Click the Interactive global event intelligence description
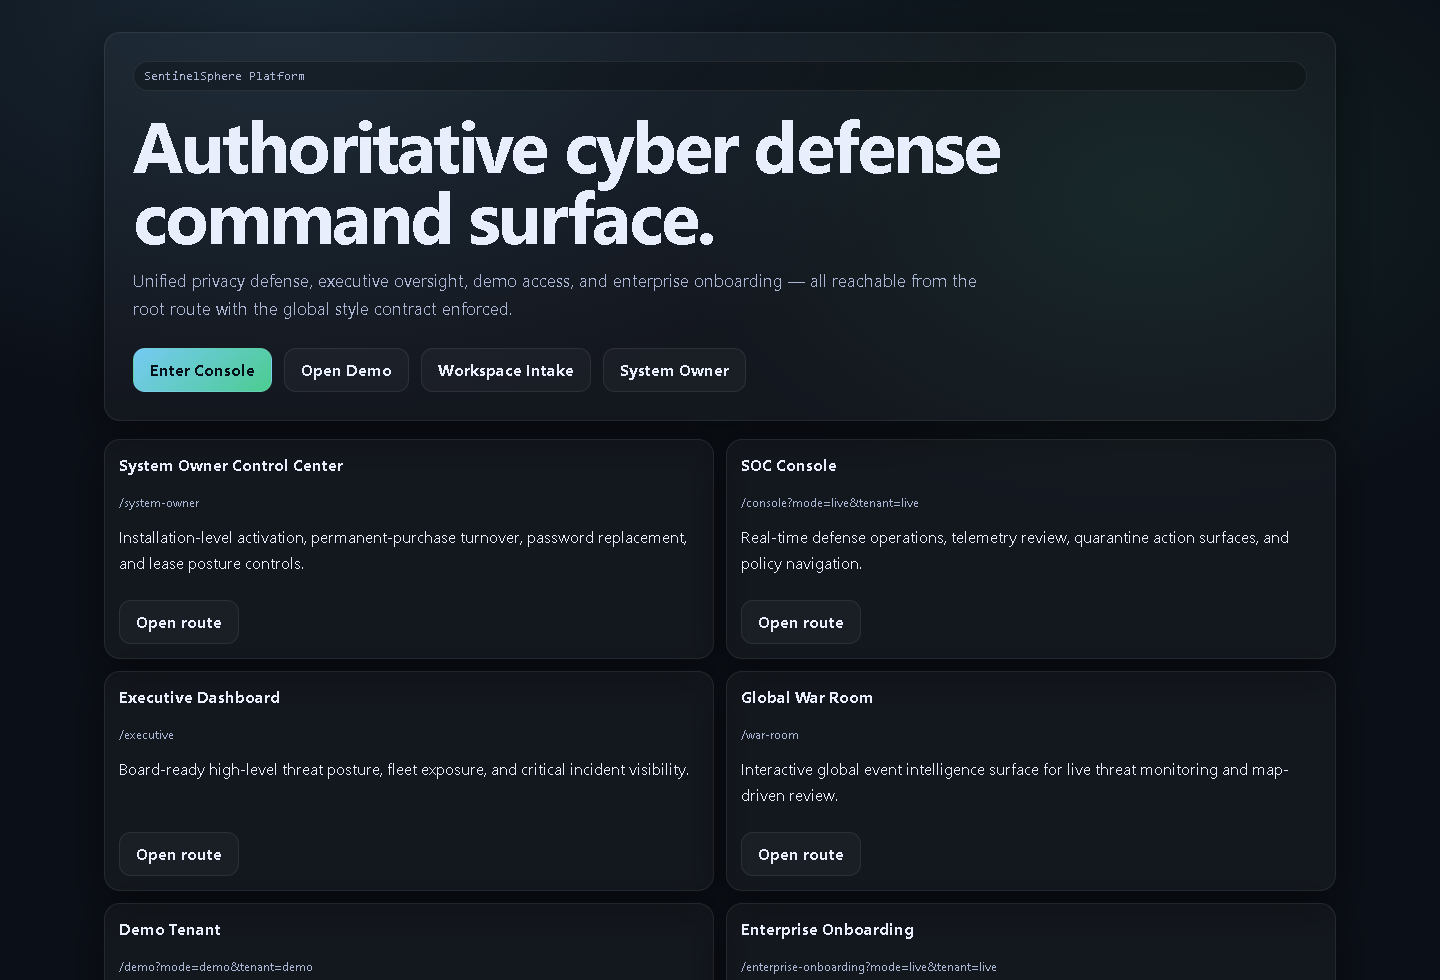The height and width of the screenshot is (980, 1440). (1015, 783)
